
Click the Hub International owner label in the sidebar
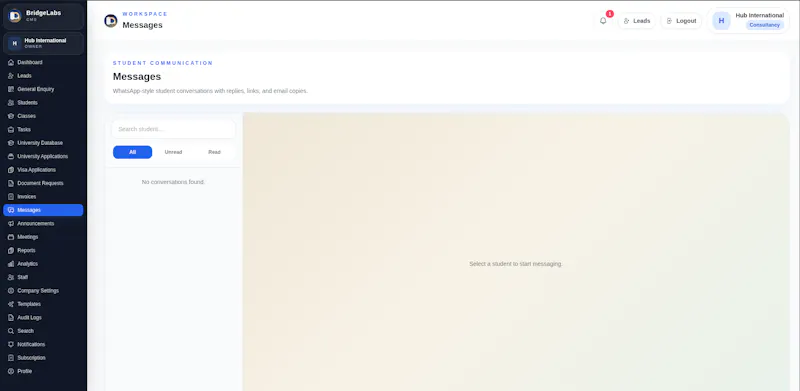coord(45,40)
